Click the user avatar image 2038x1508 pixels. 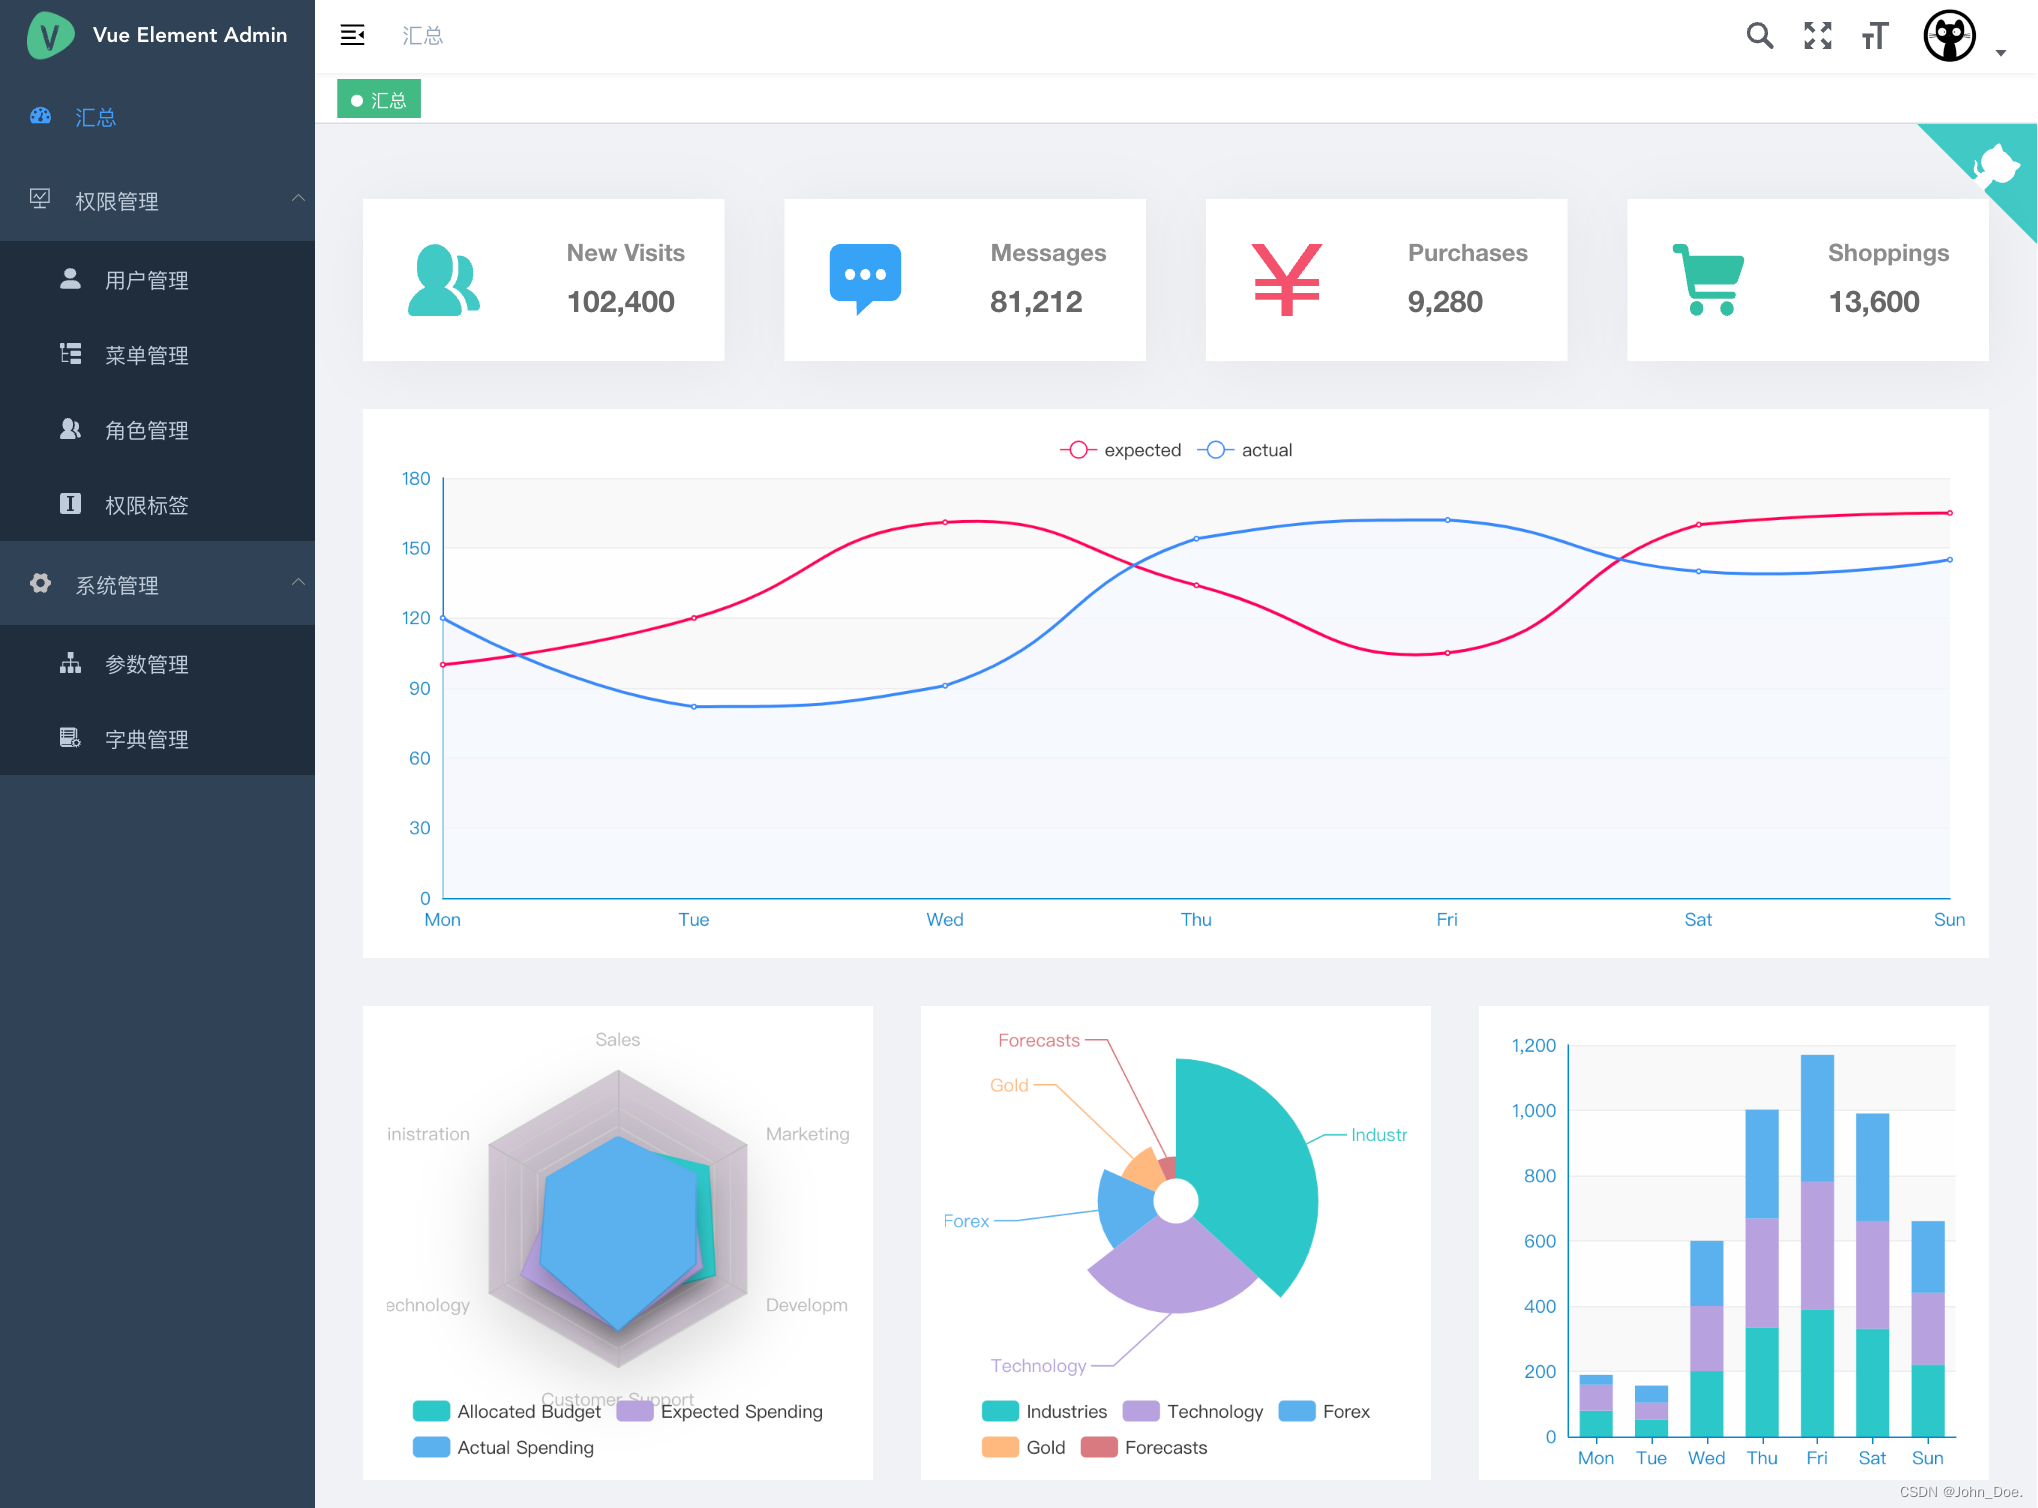[x=1949, y=36]
